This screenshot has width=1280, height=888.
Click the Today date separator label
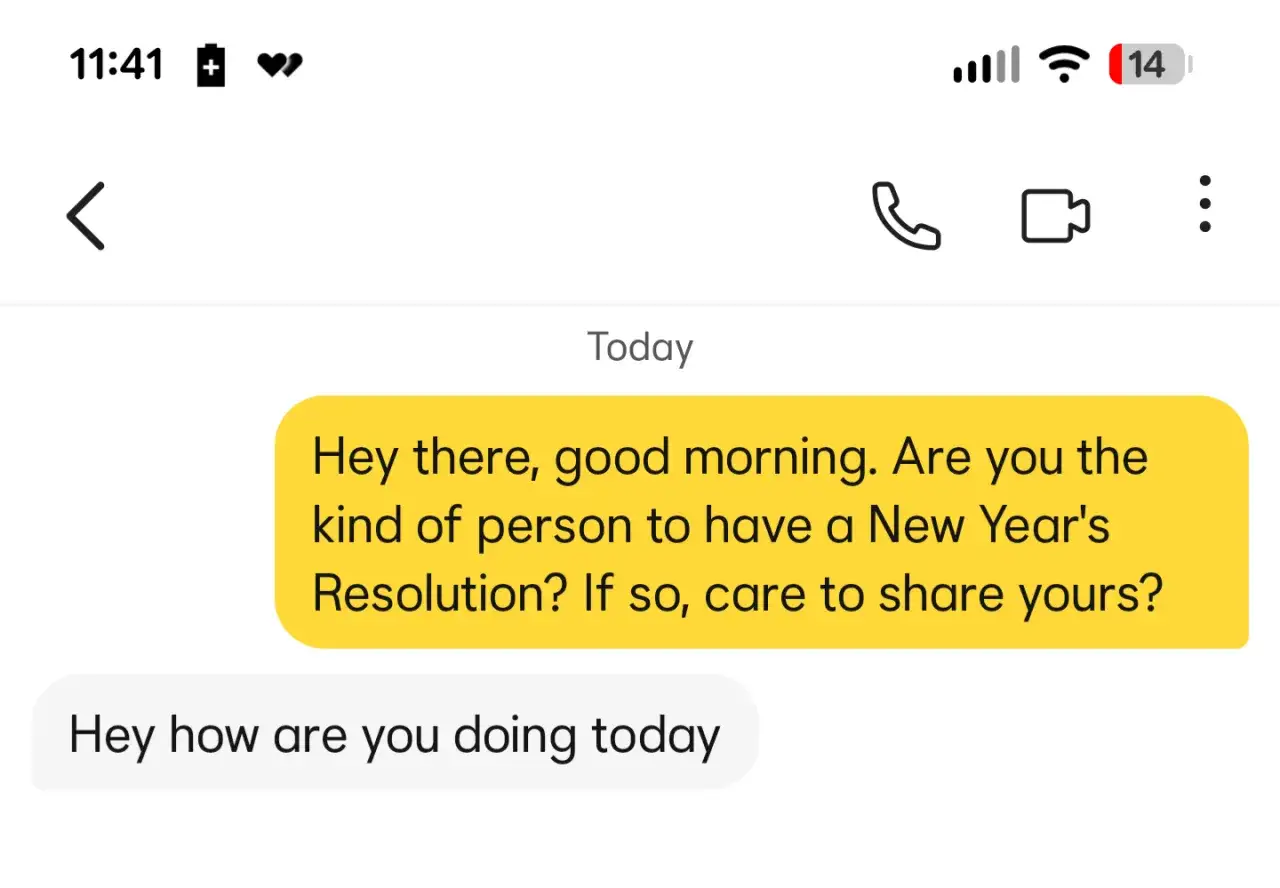640,347
